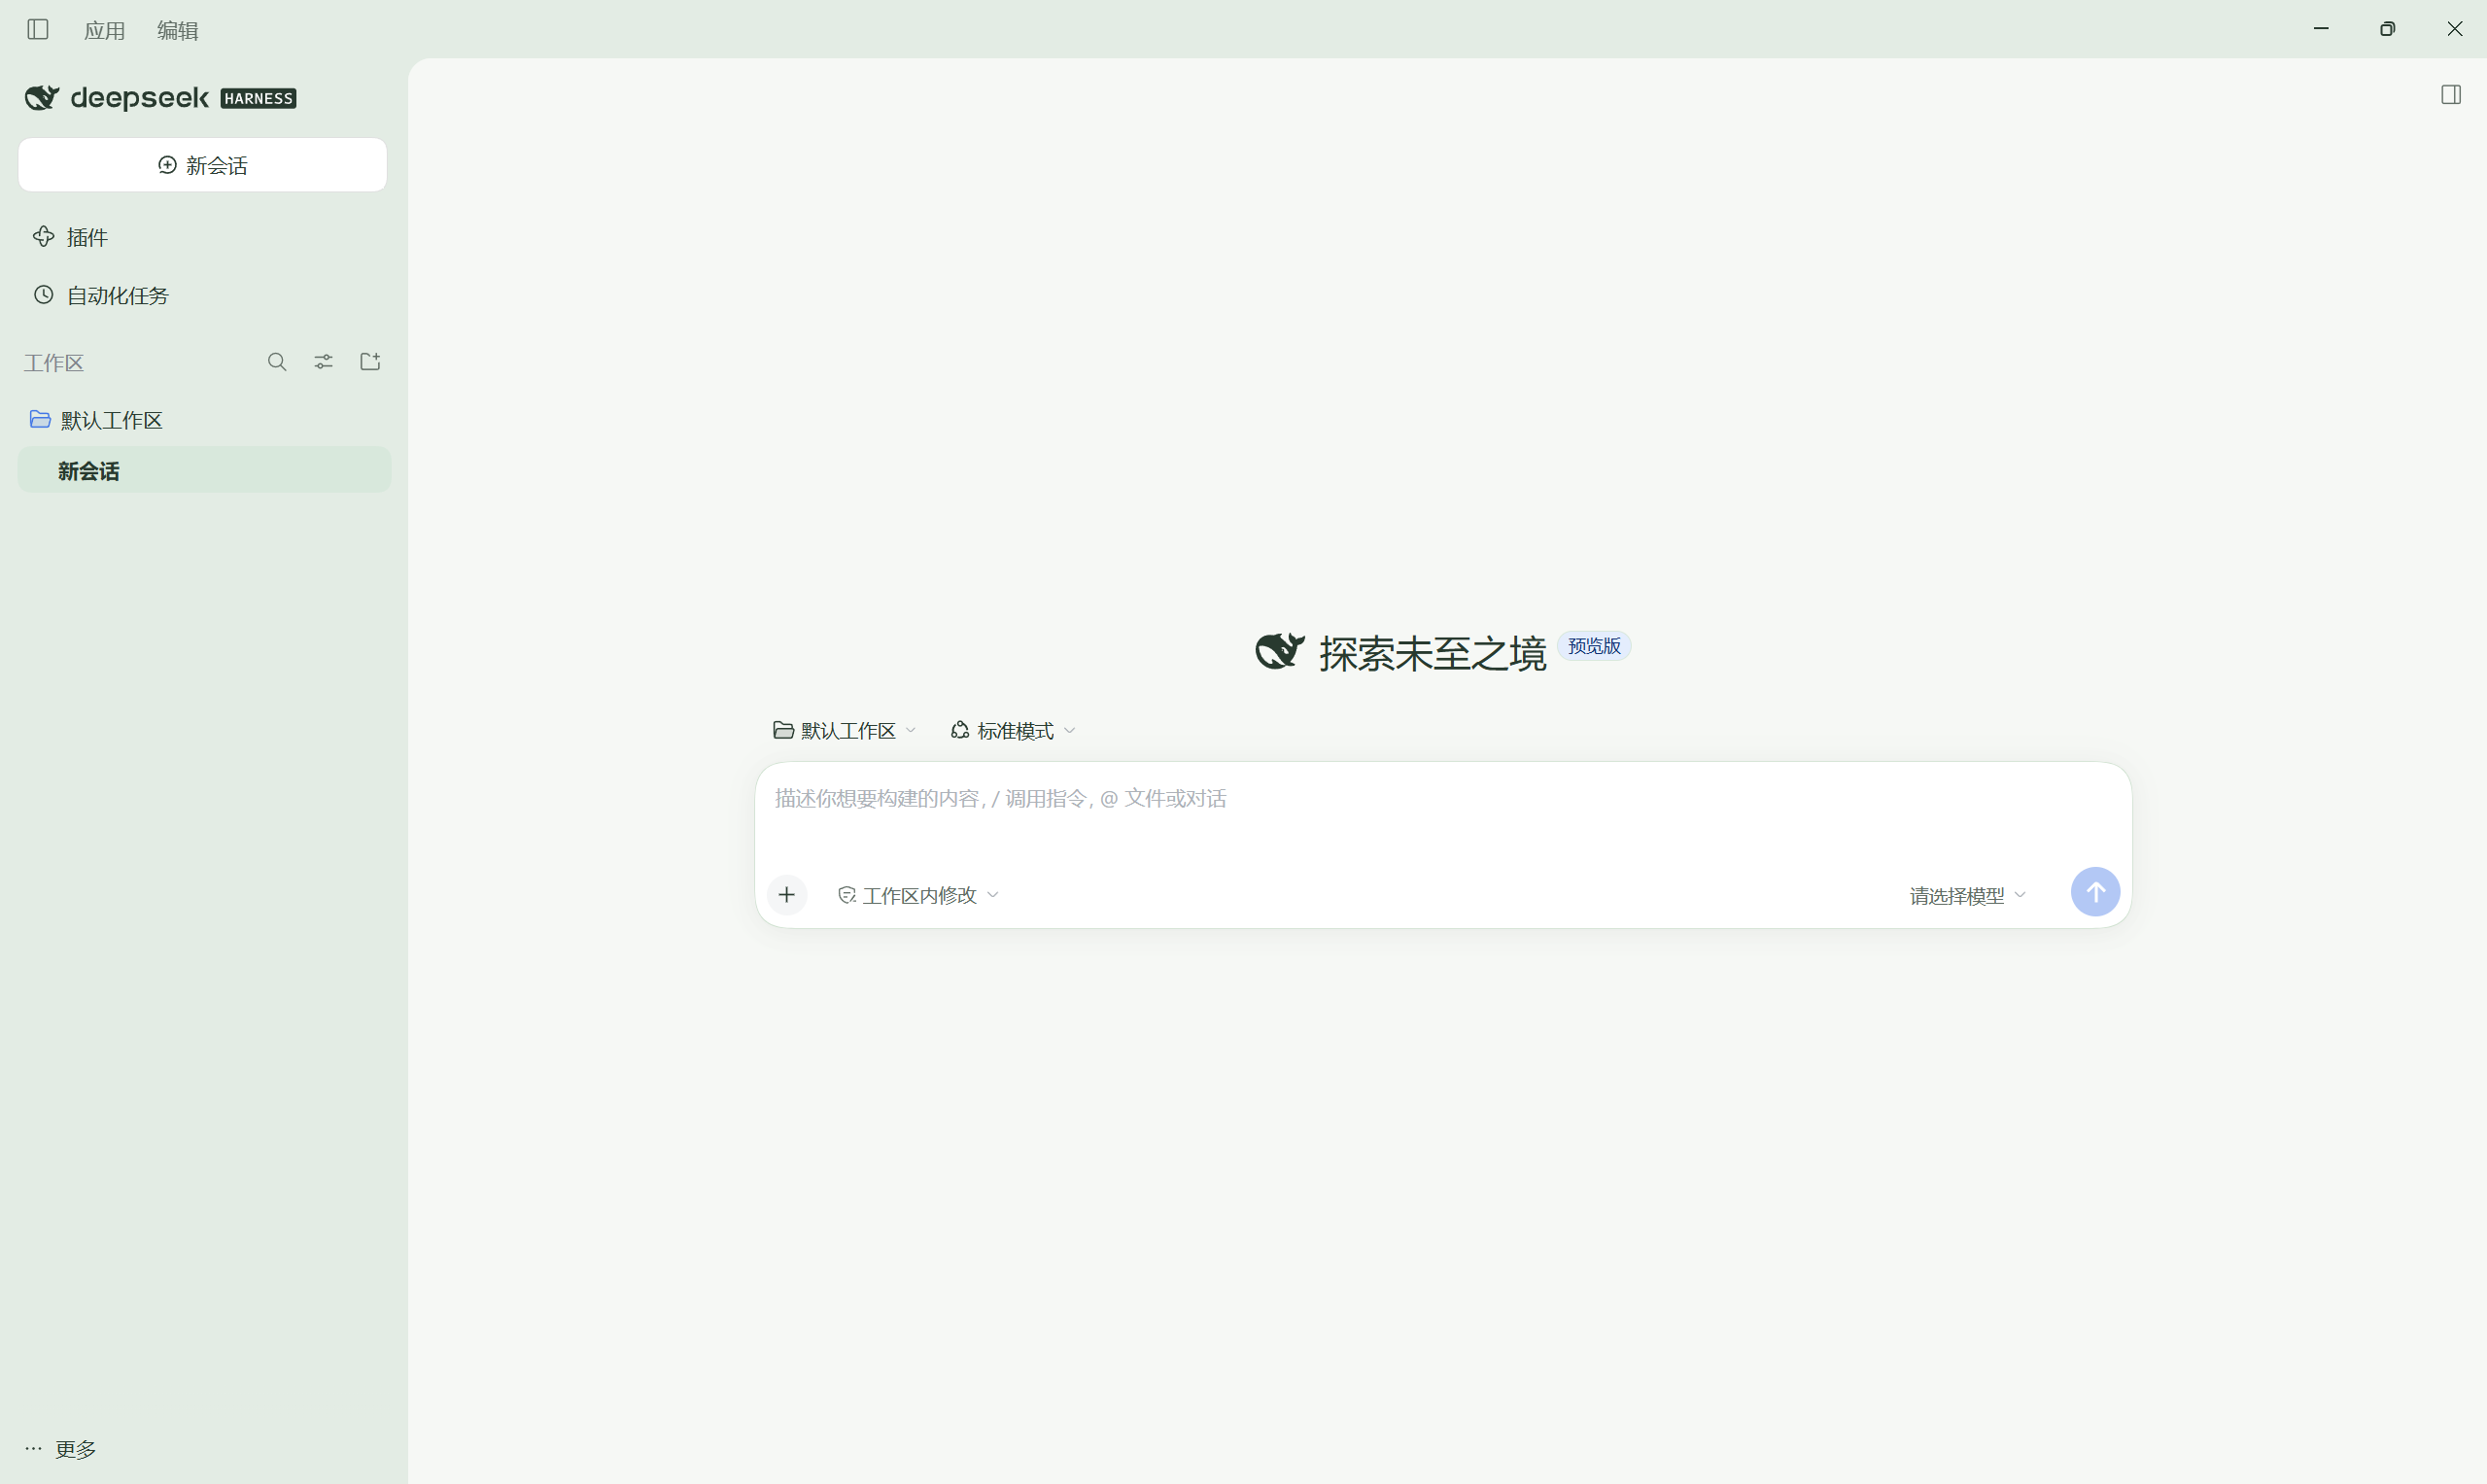Open the 应用 menu
The image size is (2487, 1484).
click(105, 30)
